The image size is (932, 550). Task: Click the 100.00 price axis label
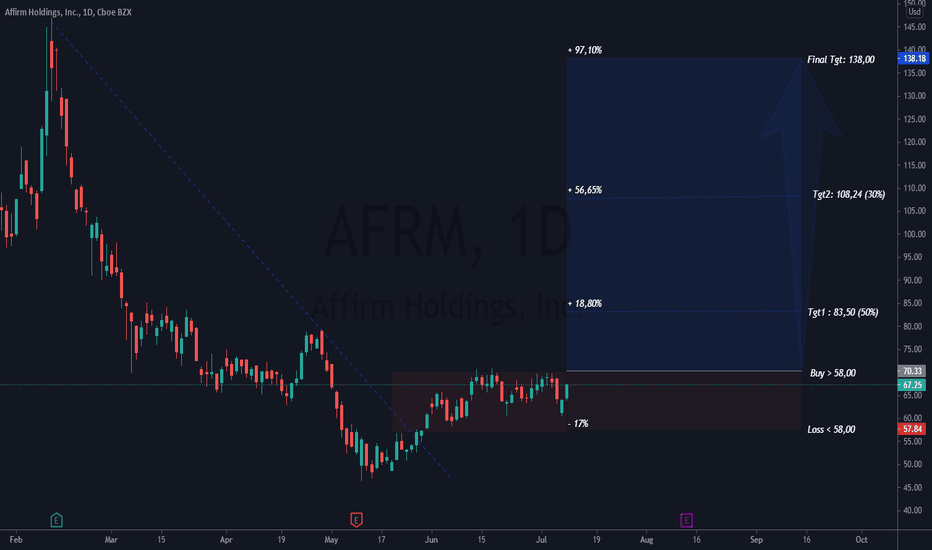[x=914, y=234]
